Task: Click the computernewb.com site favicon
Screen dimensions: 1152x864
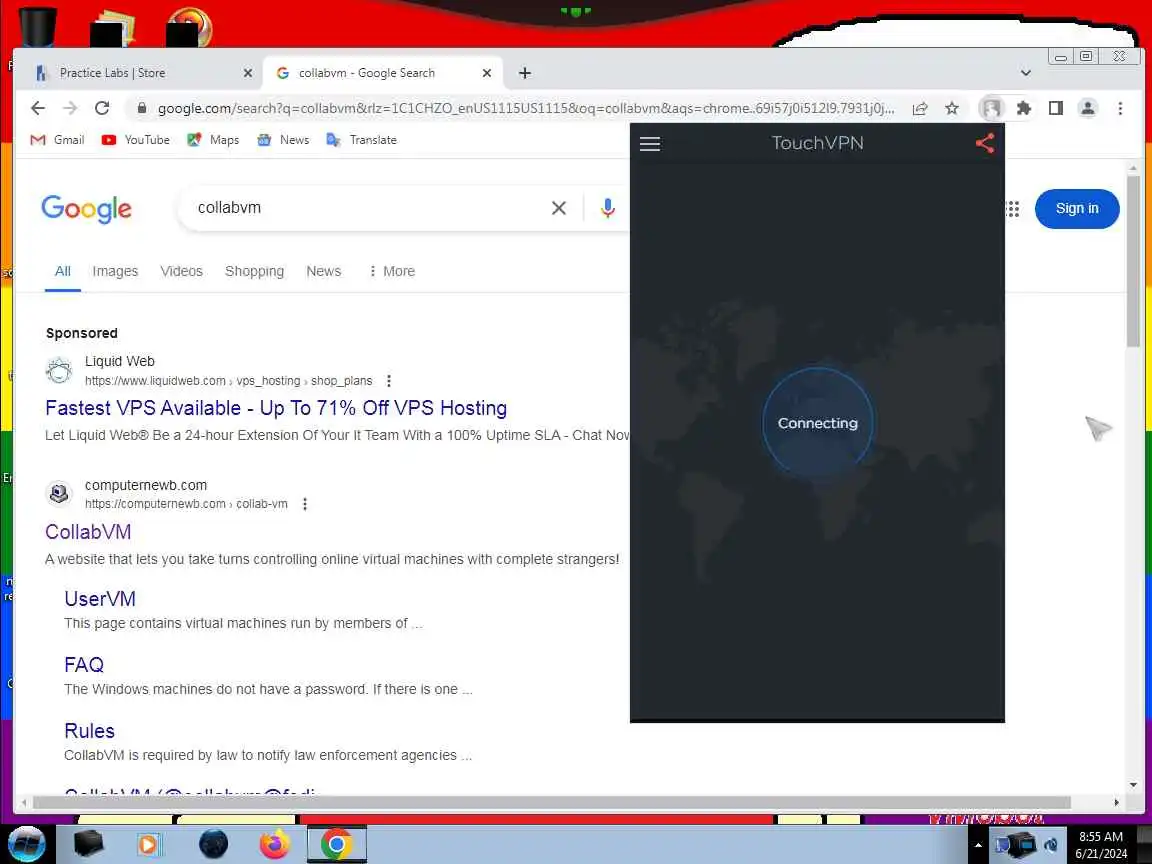Action: (59, 494)
